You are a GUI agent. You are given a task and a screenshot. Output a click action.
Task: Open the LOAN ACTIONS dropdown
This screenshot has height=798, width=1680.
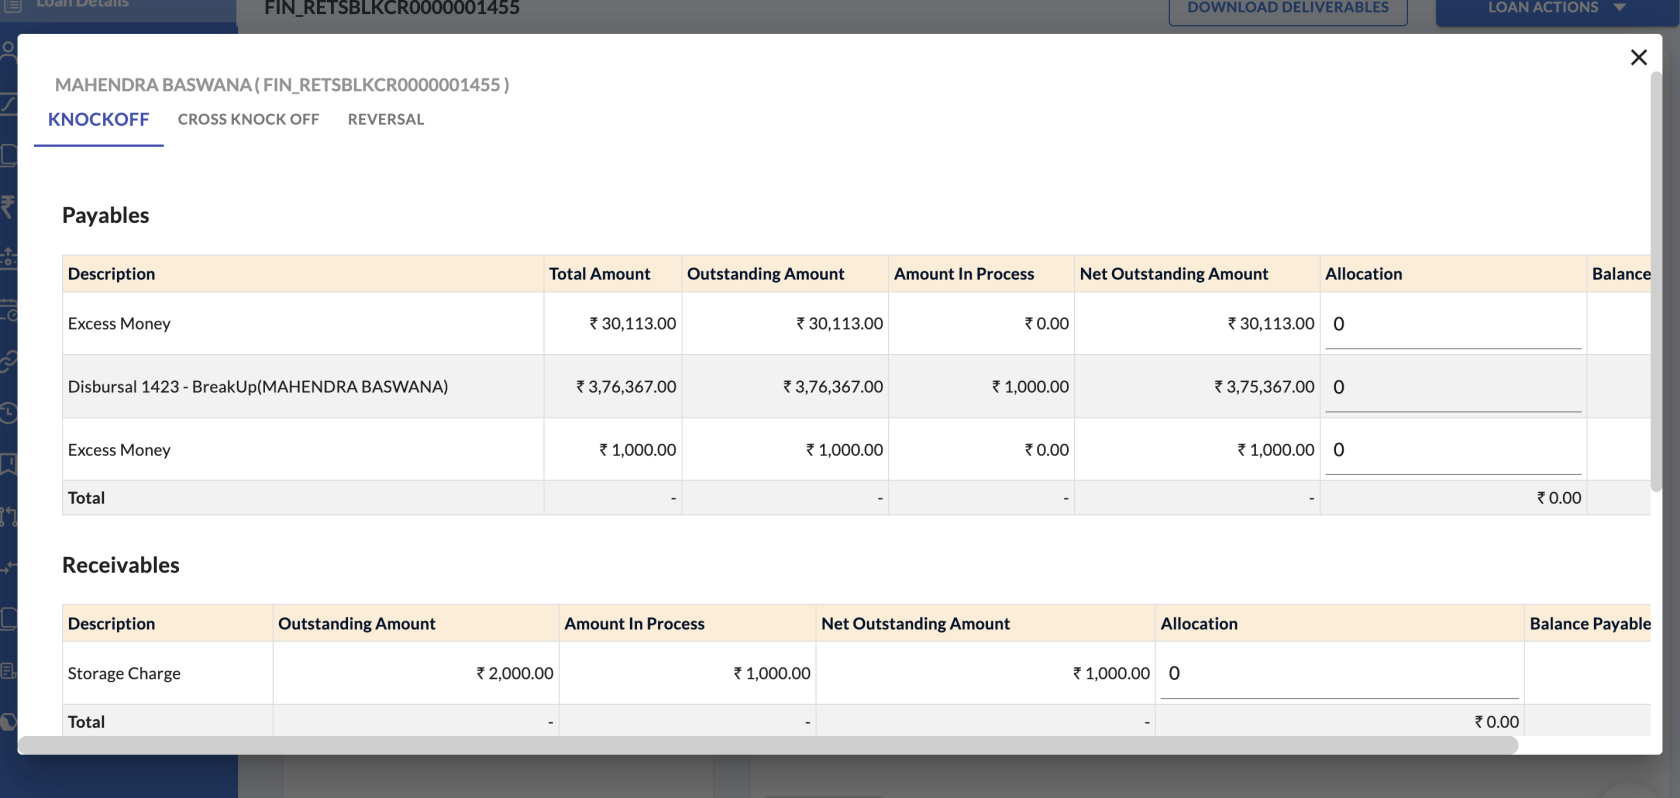pyautogui.click(x=1556, y=10)
